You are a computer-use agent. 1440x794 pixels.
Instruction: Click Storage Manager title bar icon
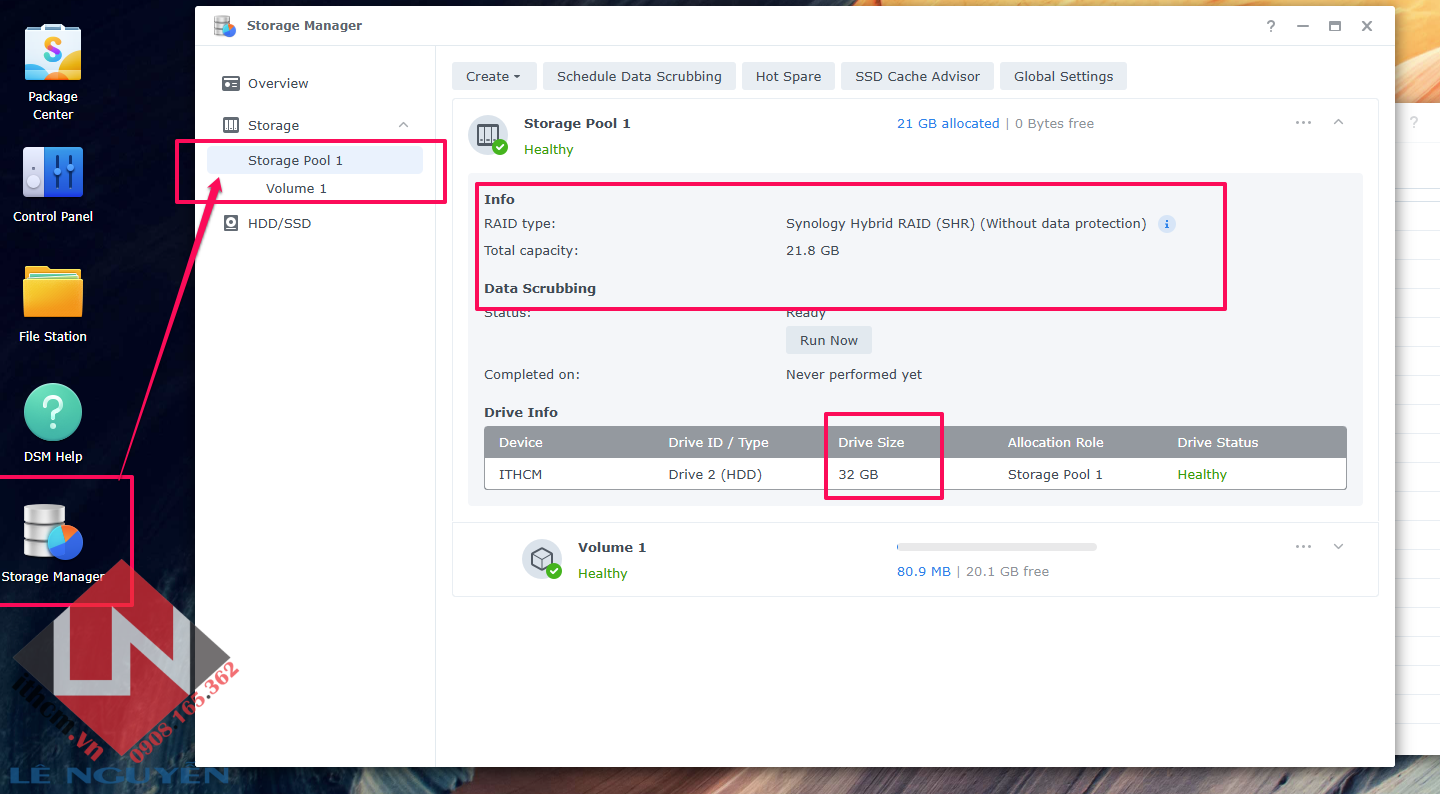tap(225, 26)
